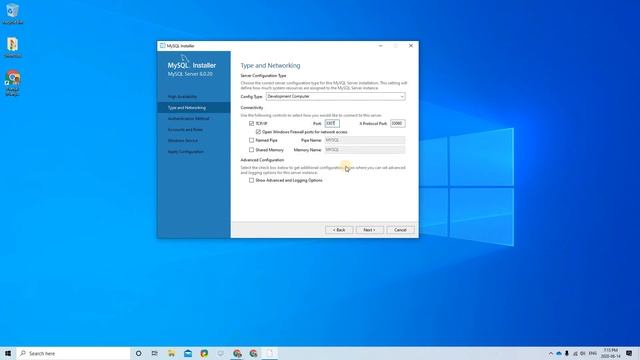
Task: Click the TCP/IP Port input field
Action: coord(332,123)
